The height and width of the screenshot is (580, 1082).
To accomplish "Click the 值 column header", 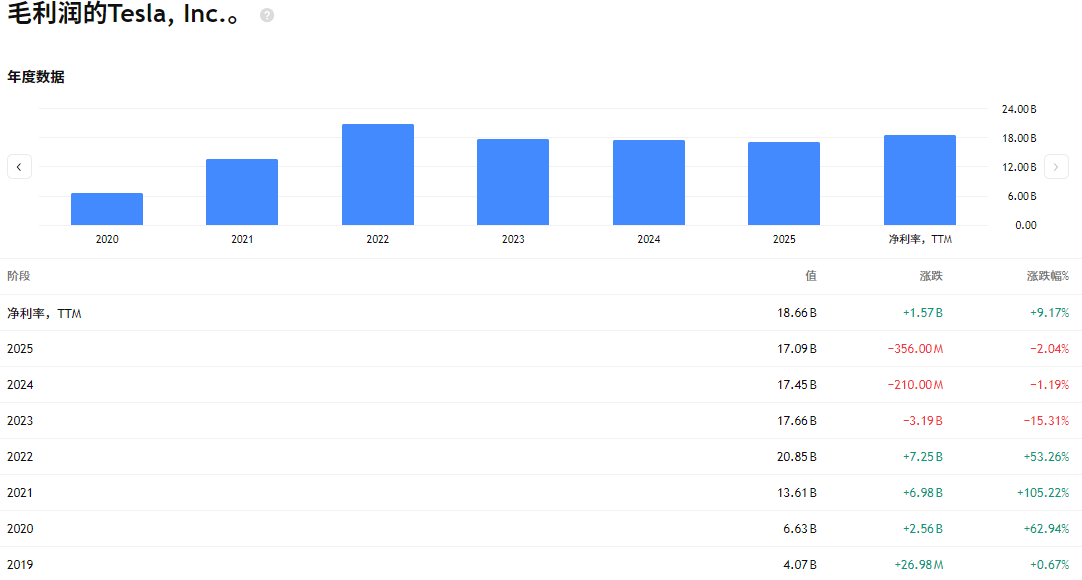I will coord(811,276).
